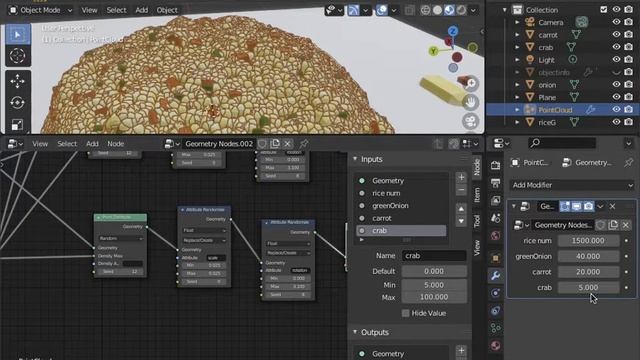
Task: Duplicate node tree Geometry Nodes.002 in header
Action: 275,144
